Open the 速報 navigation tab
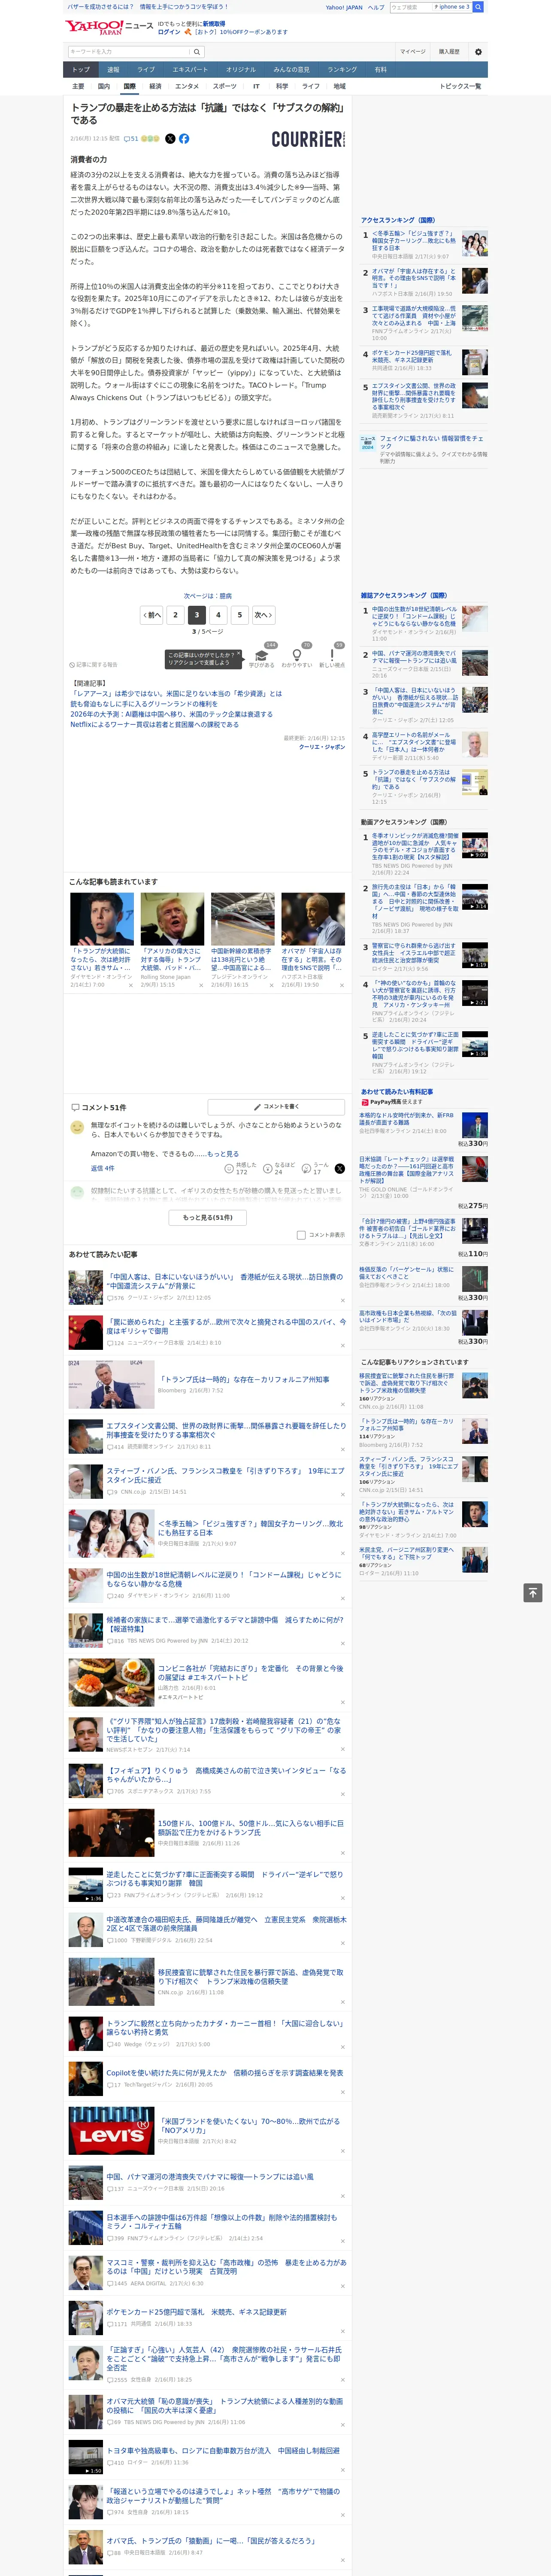Image resolution: width=551 pixels, height=2576 pixels. click(x=113, y=70)
